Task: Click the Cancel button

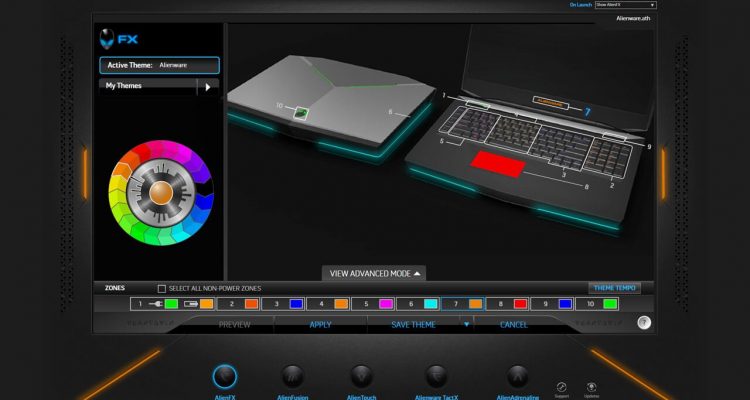Action: [514, 324]
